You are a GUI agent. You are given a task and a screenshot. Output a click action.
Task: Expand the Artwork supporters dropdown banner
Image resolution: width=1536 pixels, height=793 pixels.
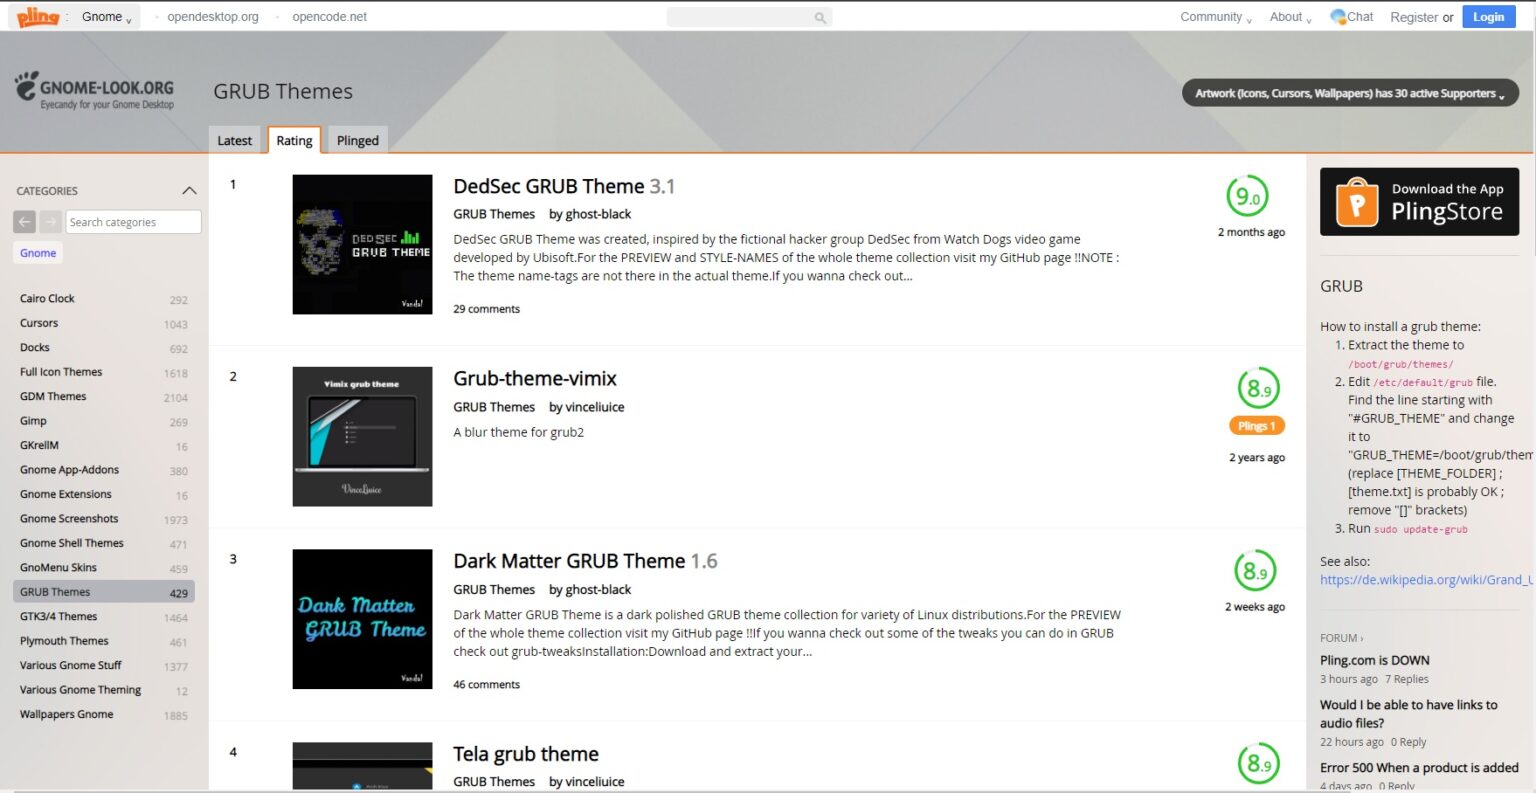[1350, 93]
